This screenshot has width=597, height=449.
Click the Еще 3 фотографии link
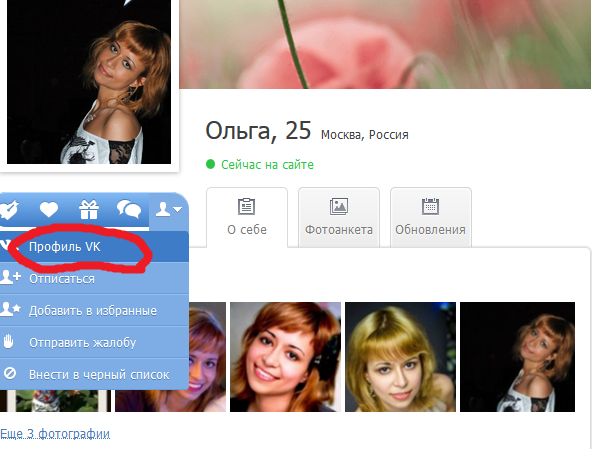pos(55,434)
